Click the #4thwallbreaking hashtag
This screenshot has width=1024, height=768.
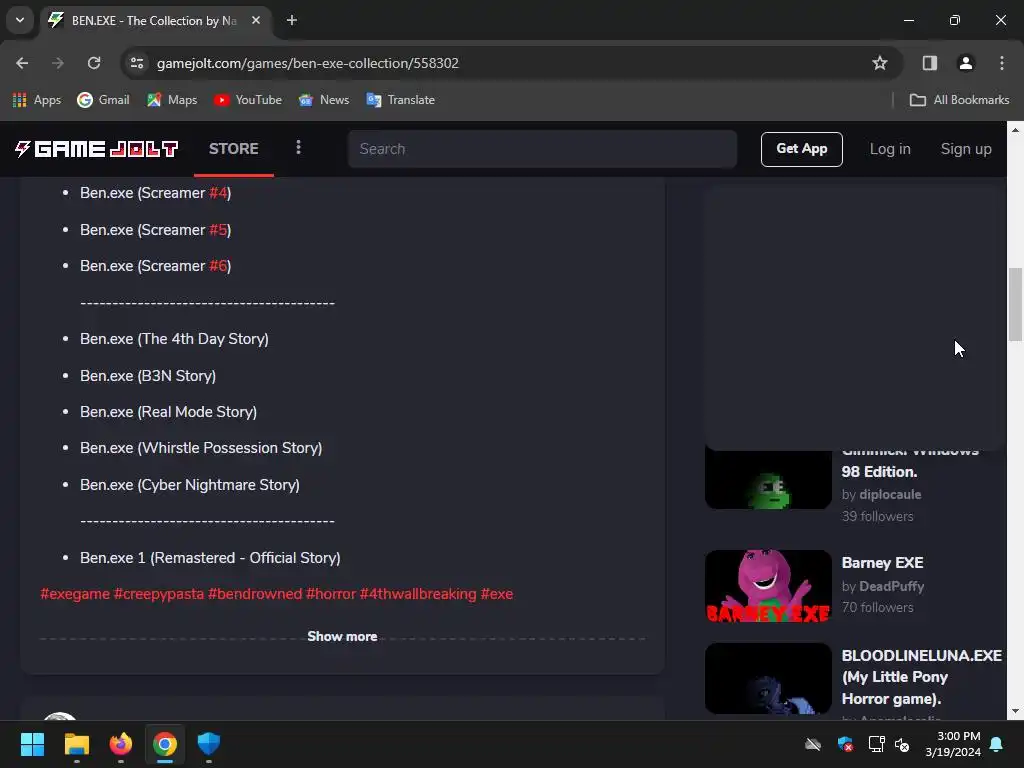[418, 594]
